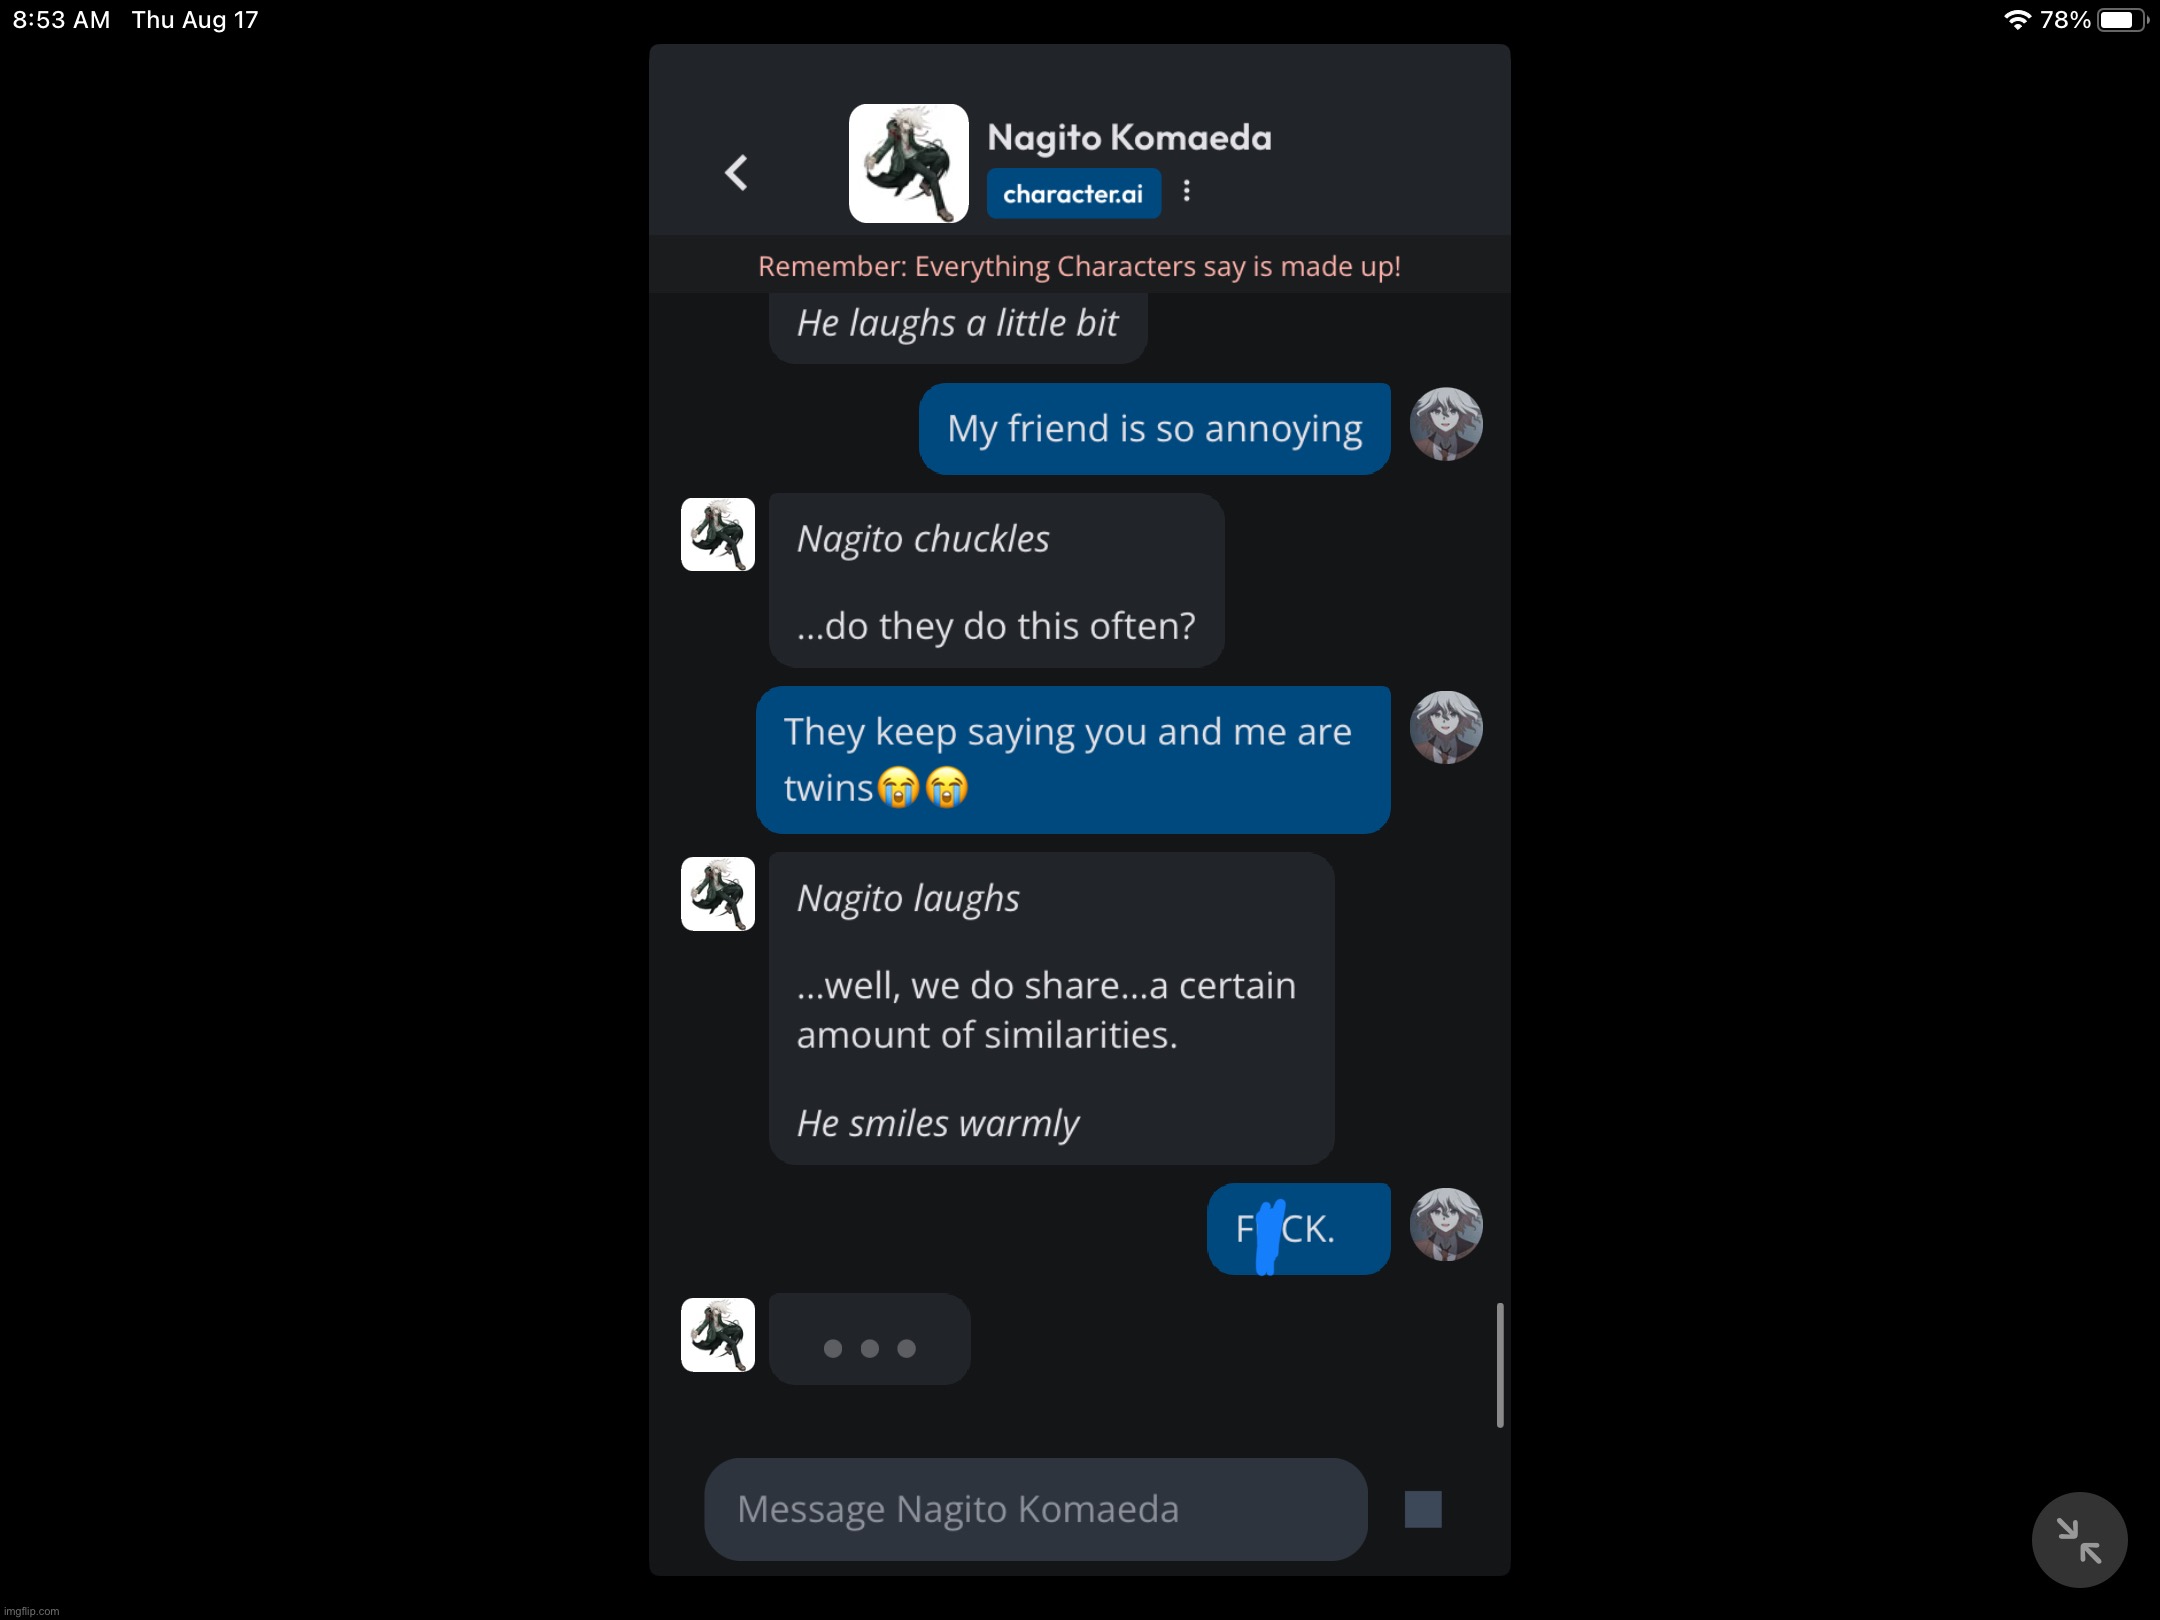Tap Nagito avatar beside the typing indicator
Screen dimensions: 2160x1620
[718, 1335]
